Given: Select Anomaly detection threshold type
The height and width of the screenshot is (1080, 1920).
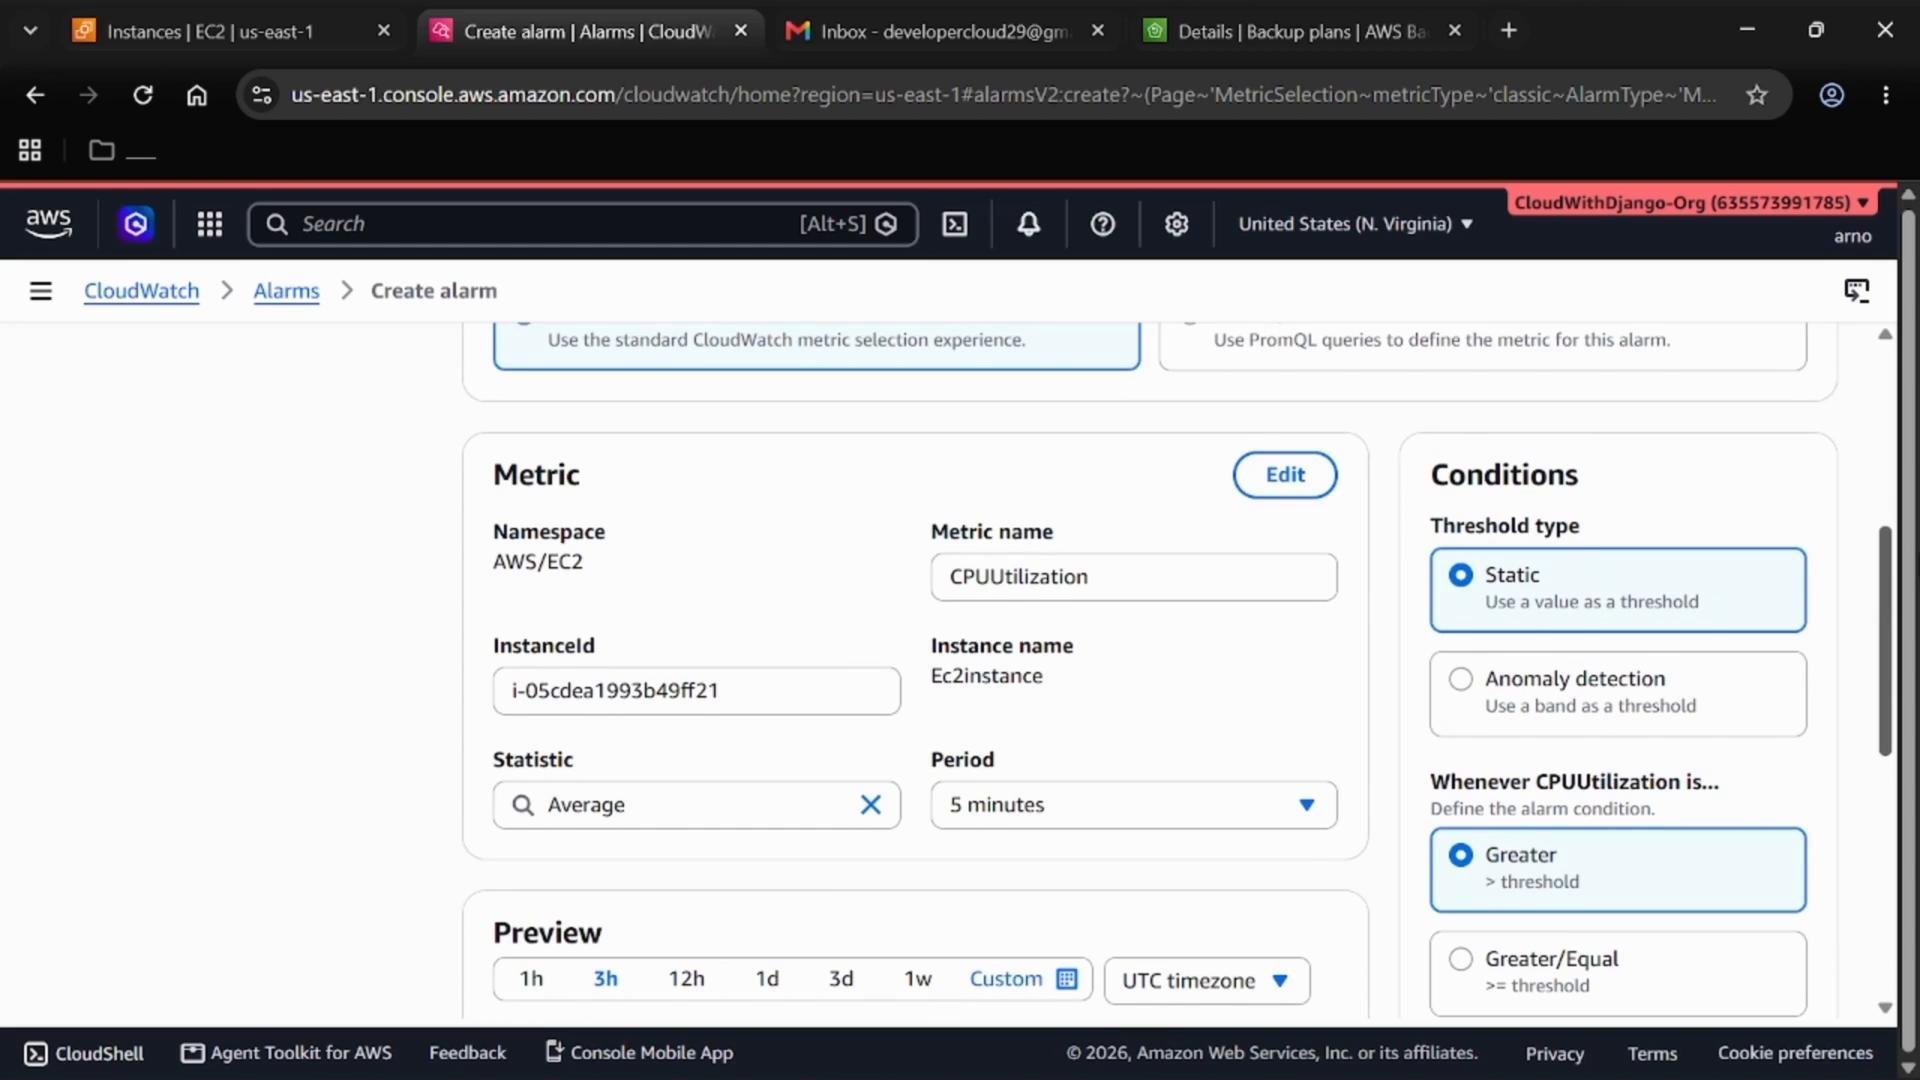Looking at the screenshot, I should point(1617,693).
